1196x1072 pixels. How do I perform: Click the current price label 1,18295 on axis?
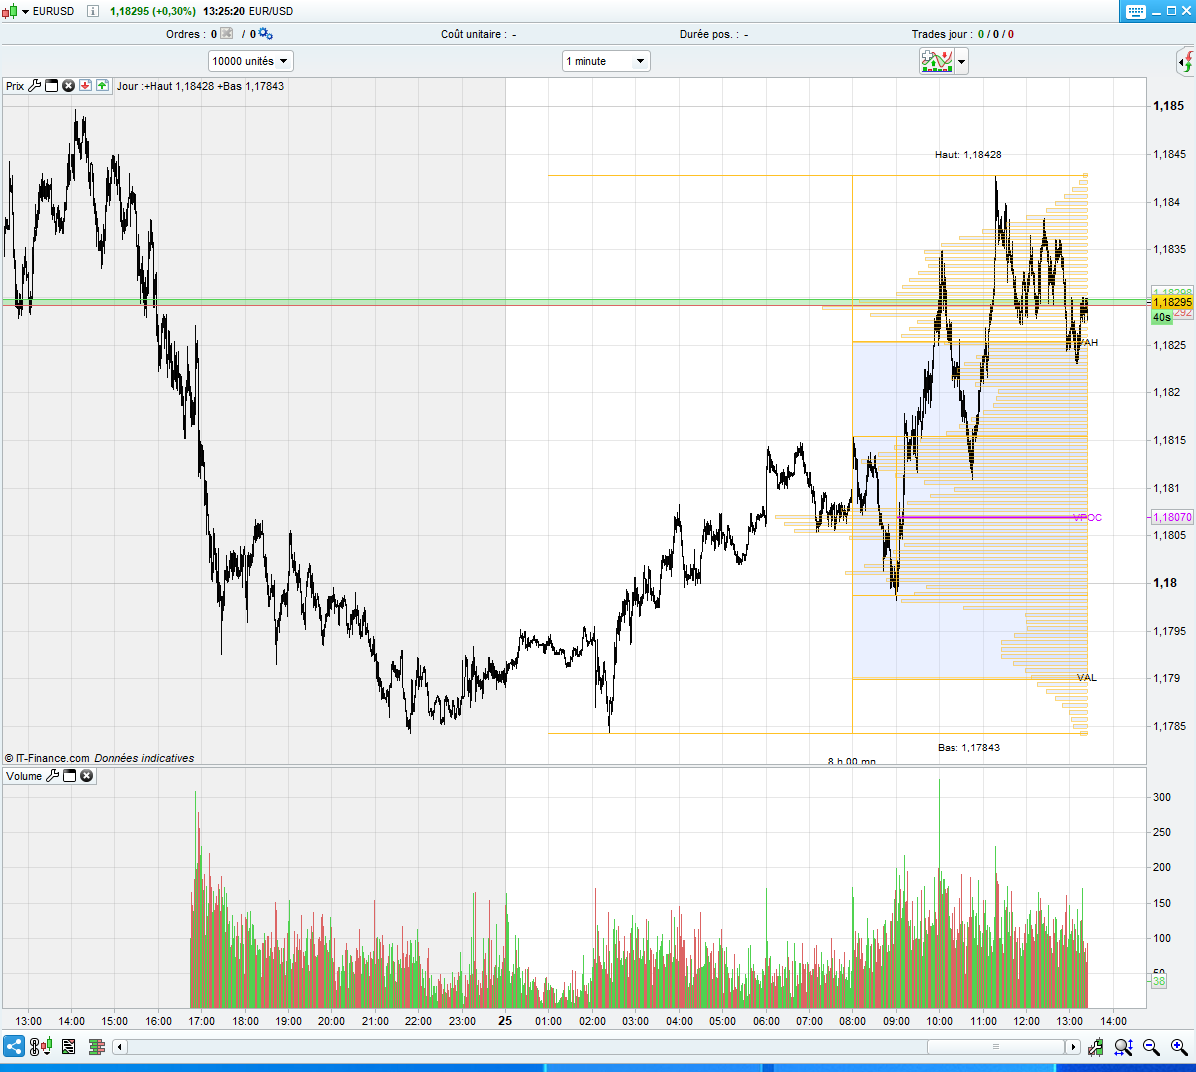point(1172,302)
